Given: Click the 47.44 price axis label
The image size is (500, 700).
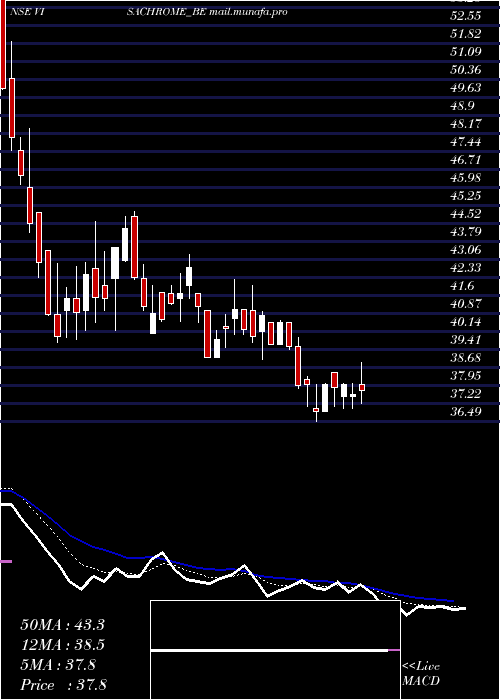Looking at the screenshot, I should click(464, 142).
